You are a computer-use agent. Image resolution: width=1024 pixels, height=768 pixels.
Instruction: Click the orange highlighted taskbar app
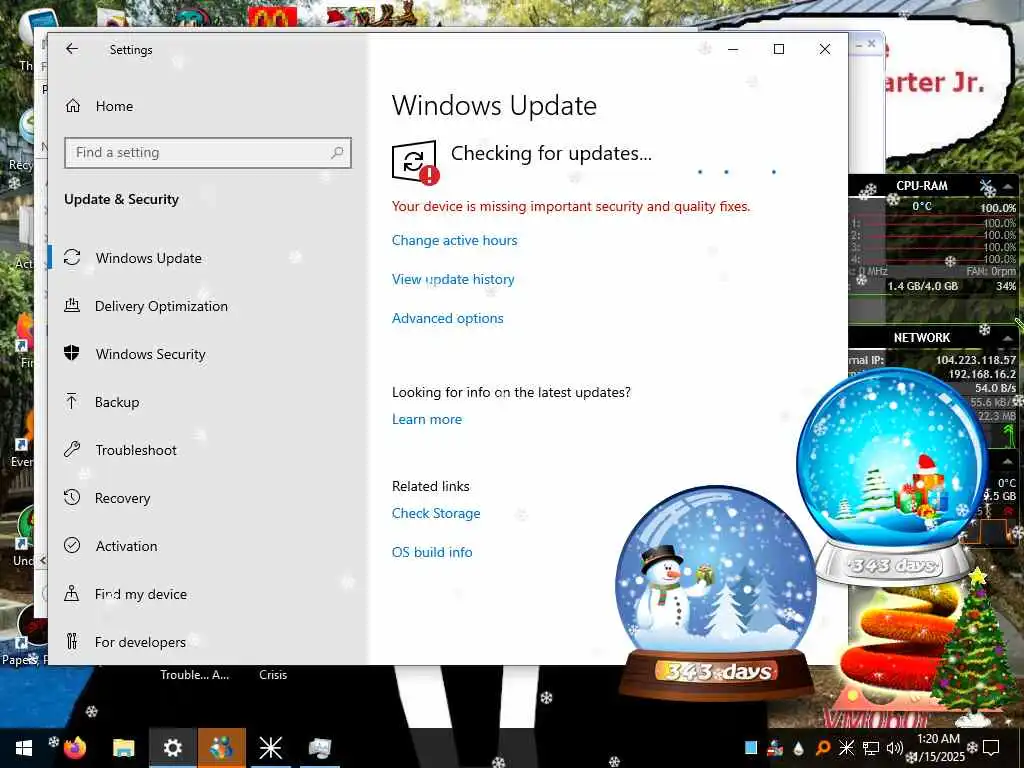222,748
